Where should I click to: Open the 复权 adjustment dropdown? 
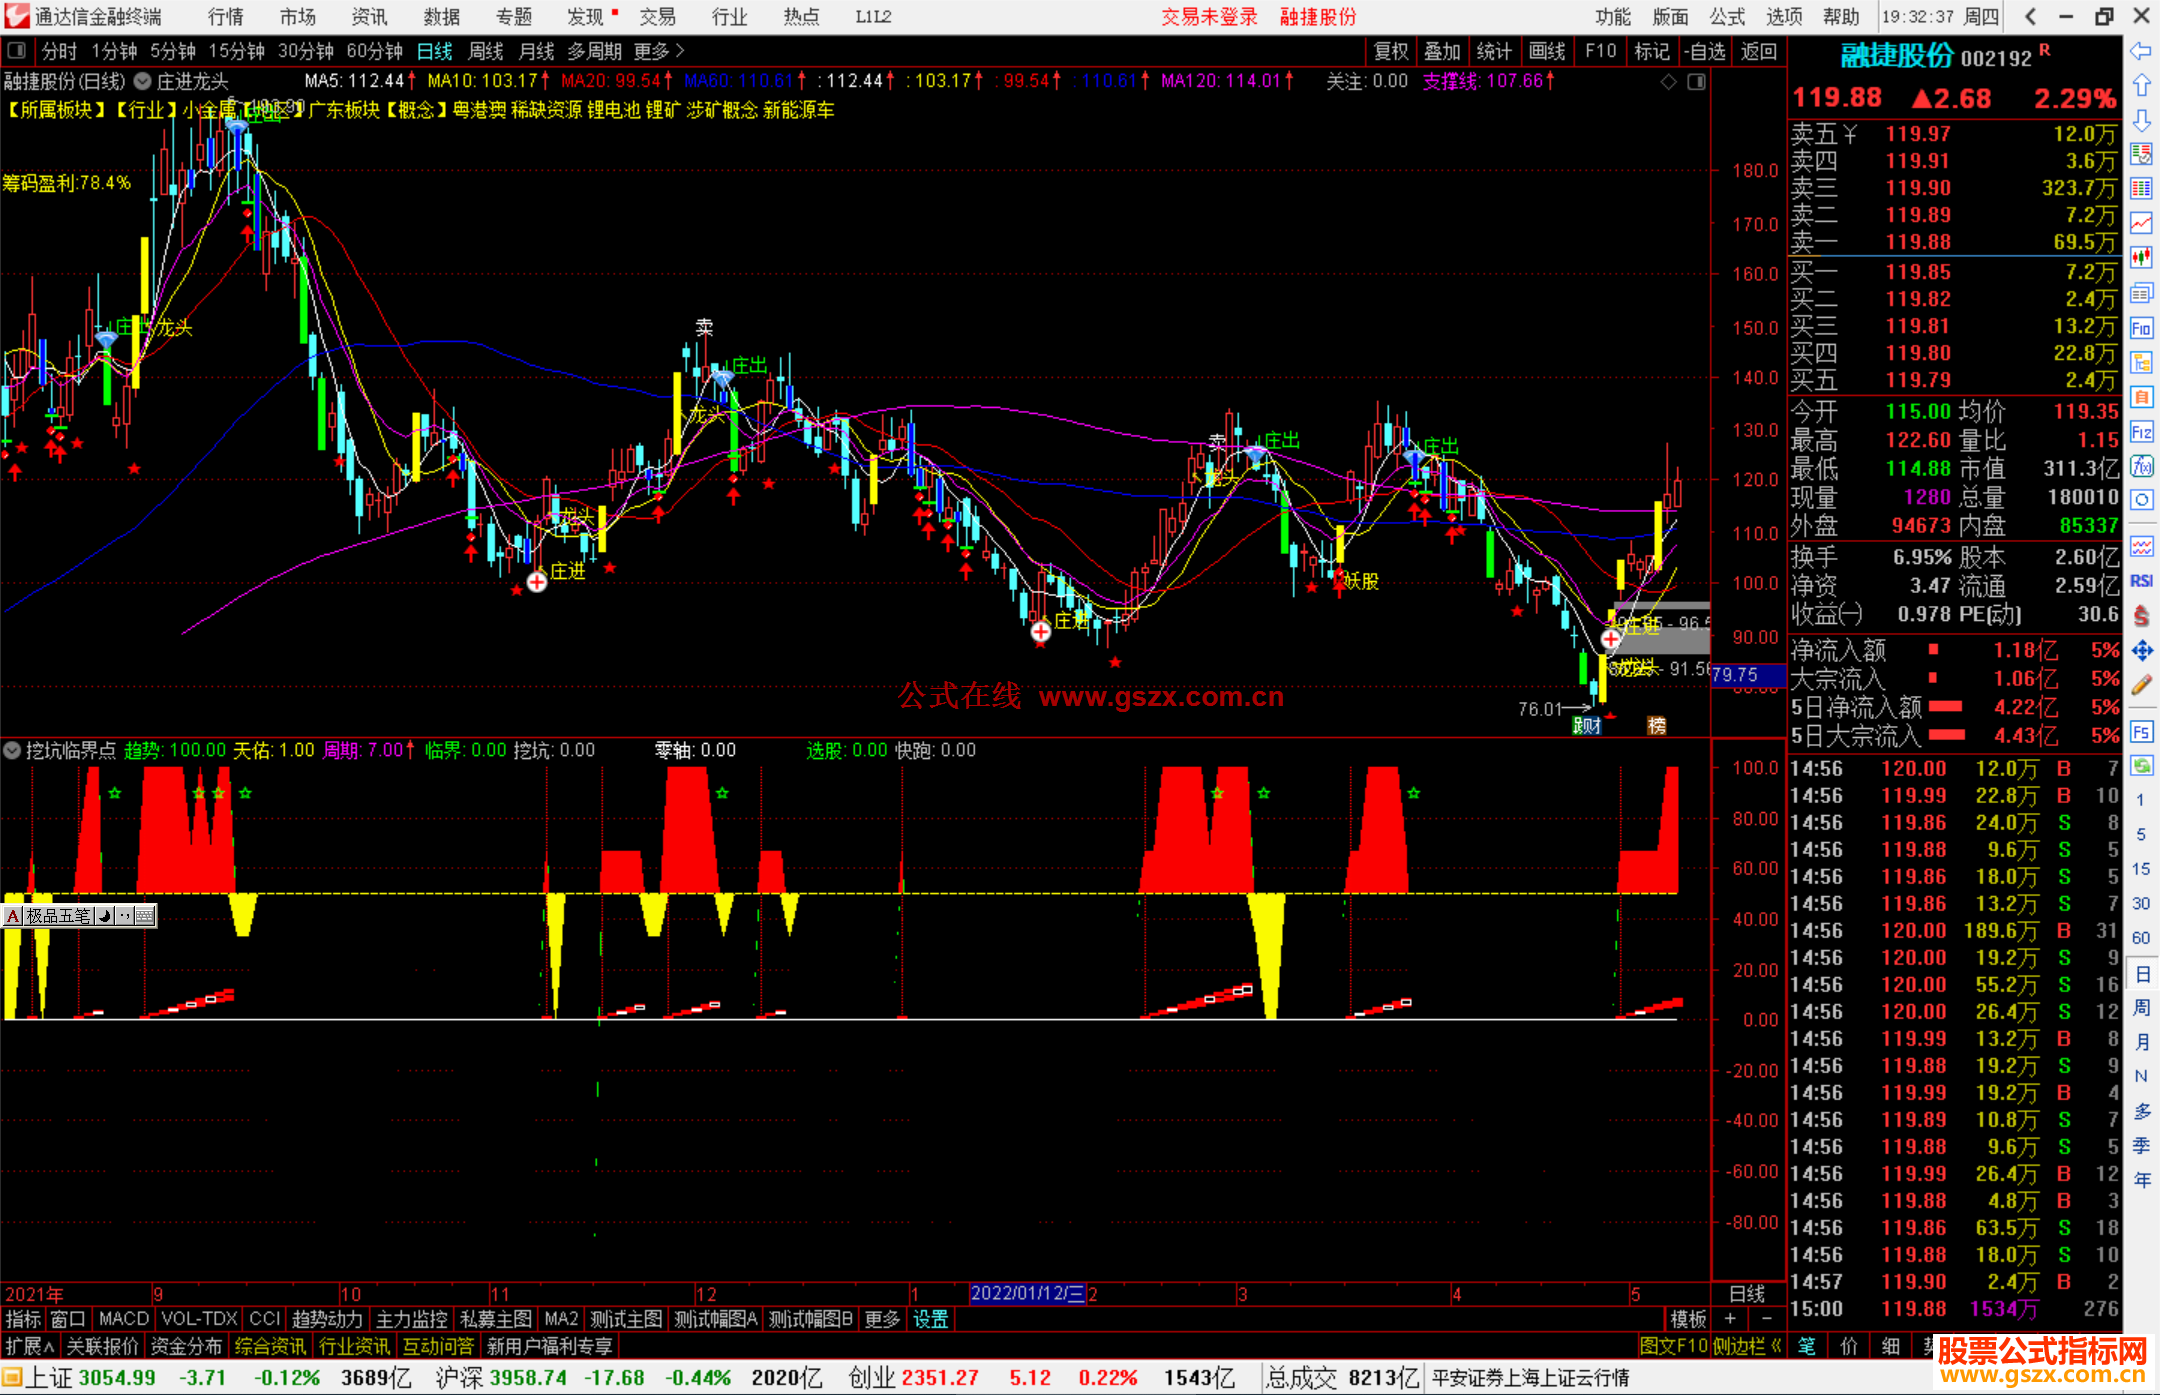[1391, 51]
